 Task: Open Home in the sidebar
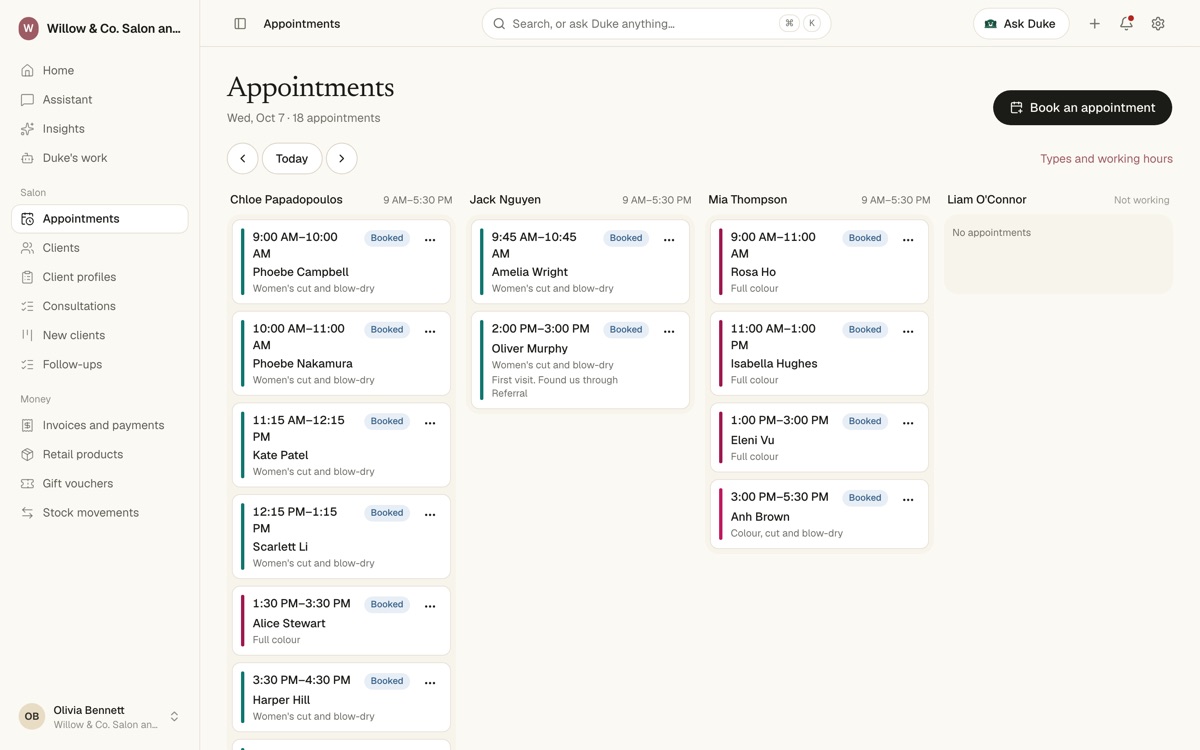100,71
